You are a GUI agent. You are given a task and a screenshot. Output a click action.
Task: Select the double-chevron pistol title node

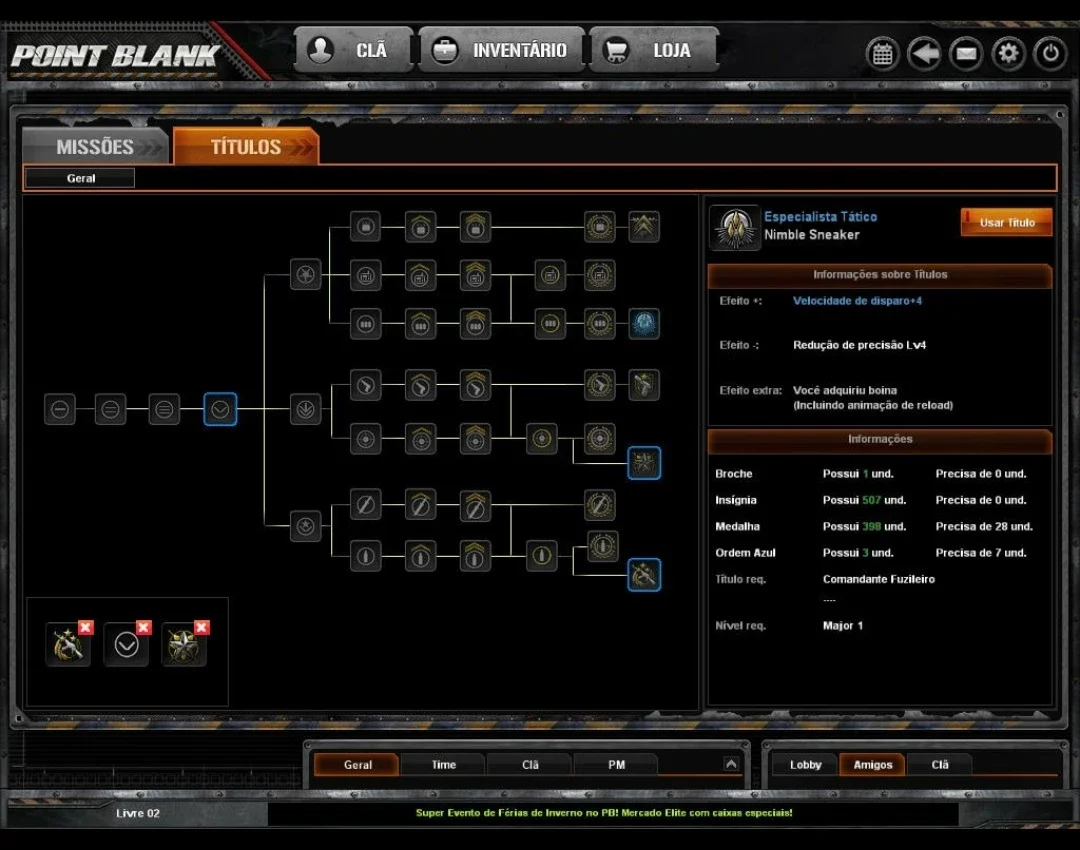click(x=475, y=385)
